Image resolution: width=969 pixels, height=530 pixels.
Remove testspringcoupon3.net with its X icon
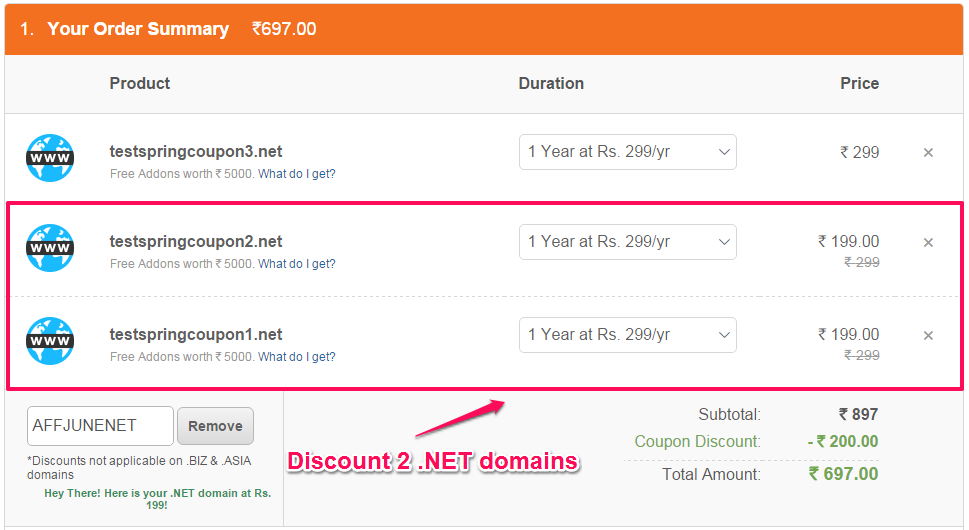tap(928, 153)
